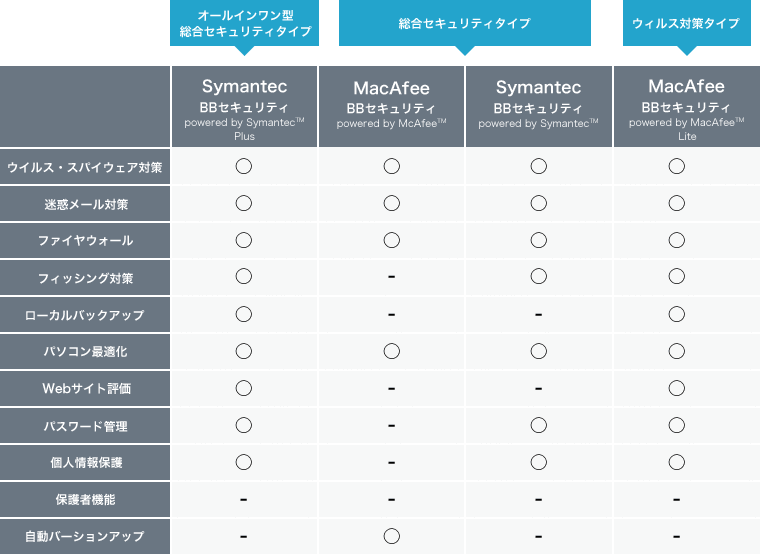Select the 総合セキュリティタイプ header tab

click(464, 23)
